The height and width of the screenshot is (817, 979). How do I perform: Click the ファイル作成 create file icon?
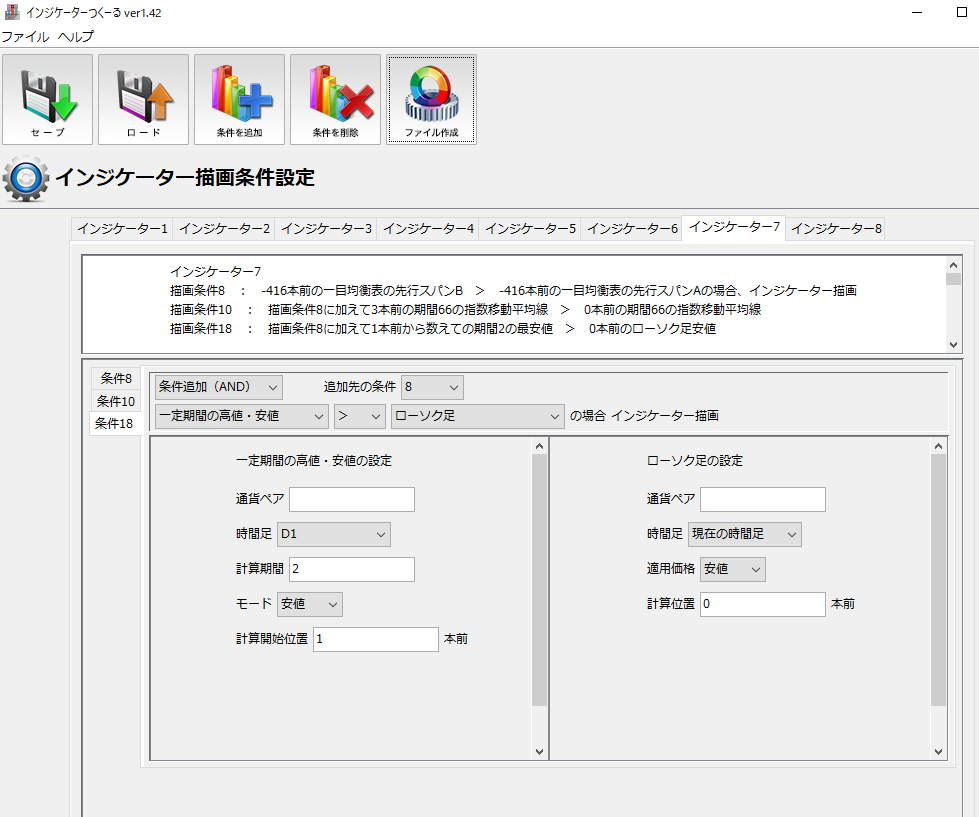pos(431,99)
